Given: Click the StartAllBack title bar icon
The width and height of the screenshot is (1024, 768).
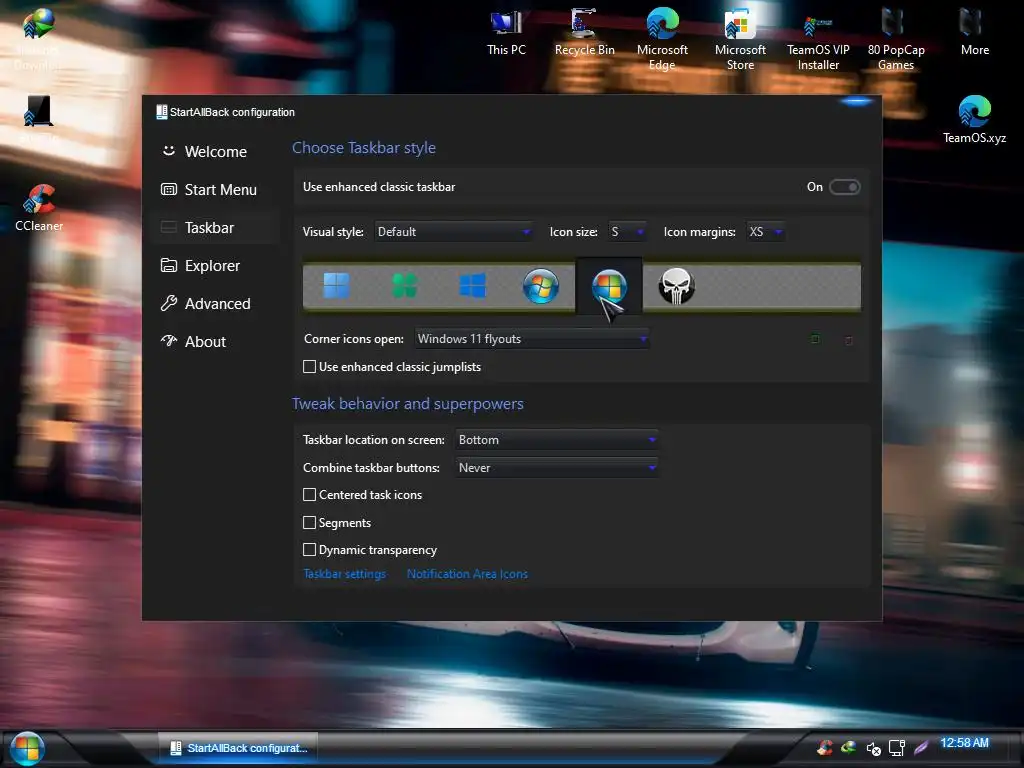Looking at the screenshot, I should (161, 112).
